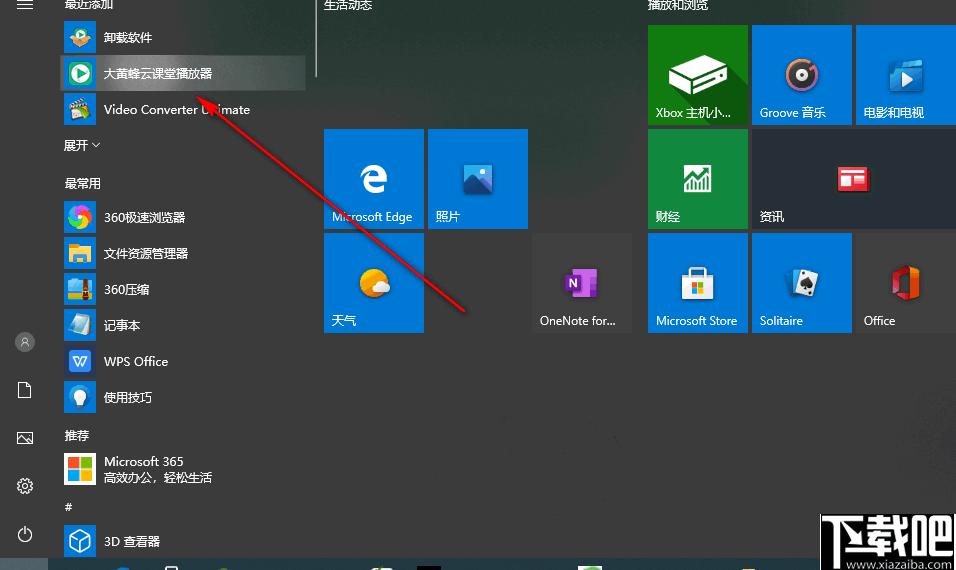Launch WPS Office

(x=183, y=361)
